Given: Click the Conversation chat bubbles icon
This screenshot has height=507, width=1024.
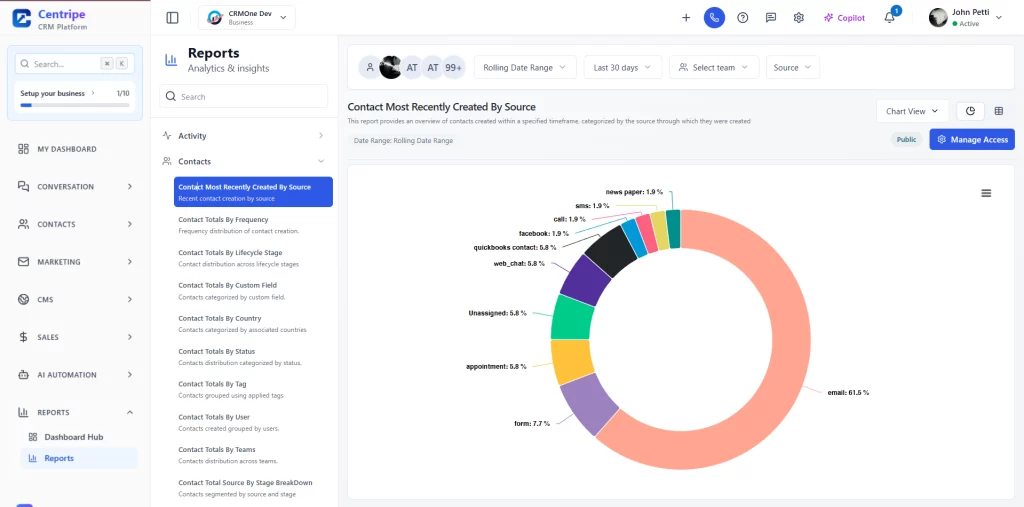Looking at the screenshot, I should click(24, 187).
